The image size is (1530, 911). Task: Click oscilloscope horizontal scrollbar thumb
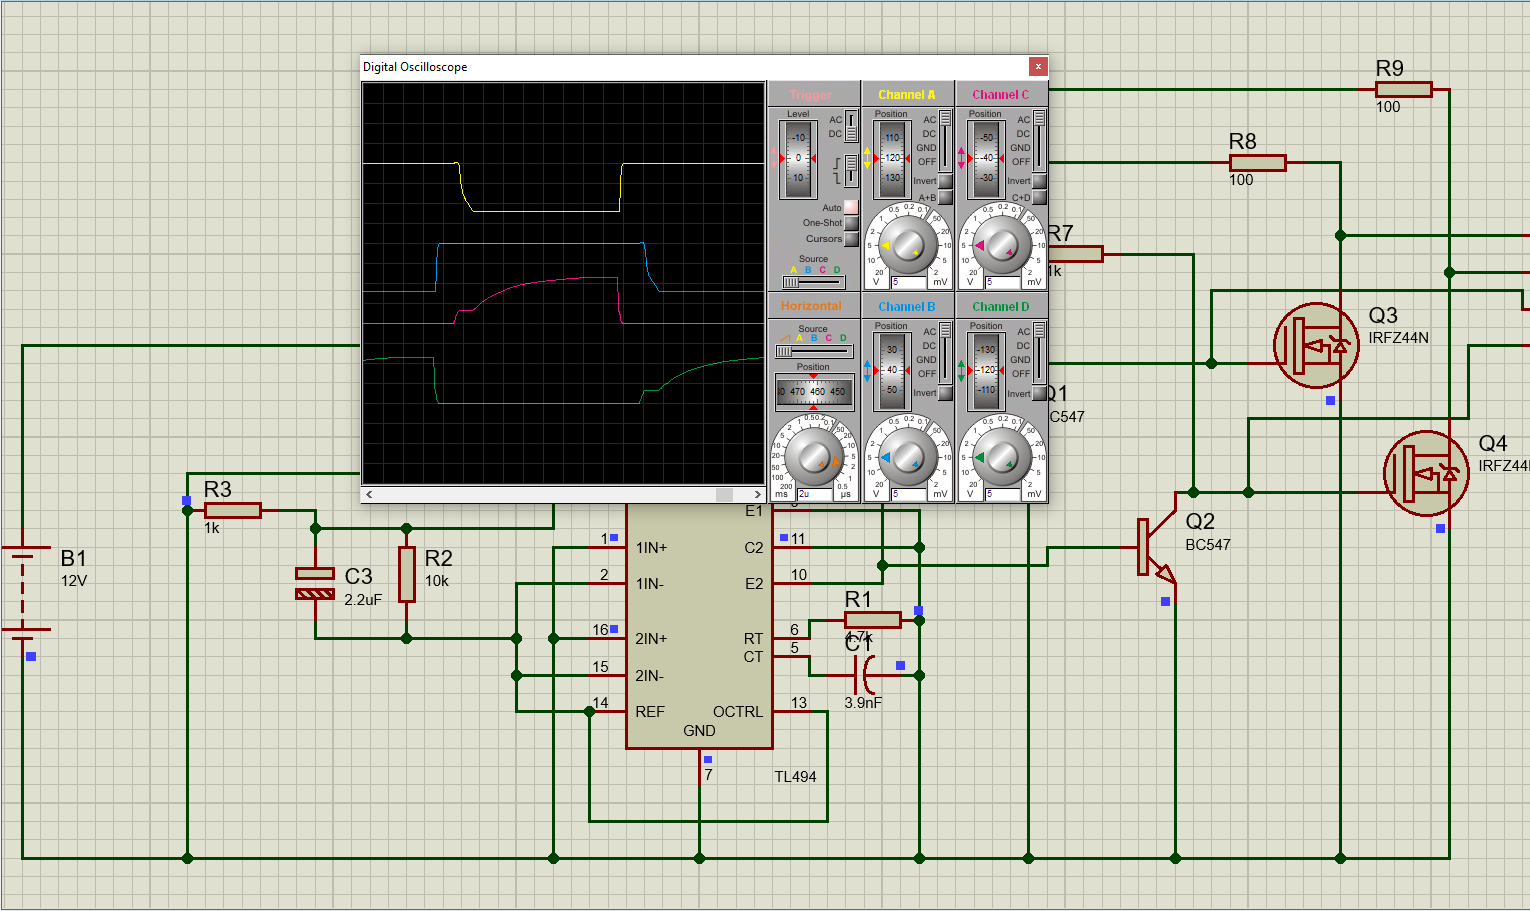(x=724, y=494)
